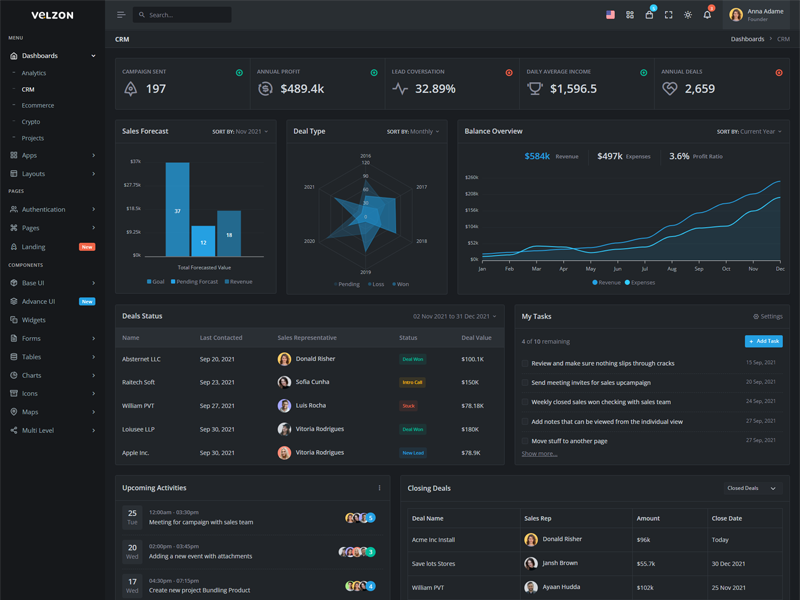Image resolution: width=800 pixels, height=600 pixels.
Task: Open the shopping bag cart icon
Action: pos(649,15)
